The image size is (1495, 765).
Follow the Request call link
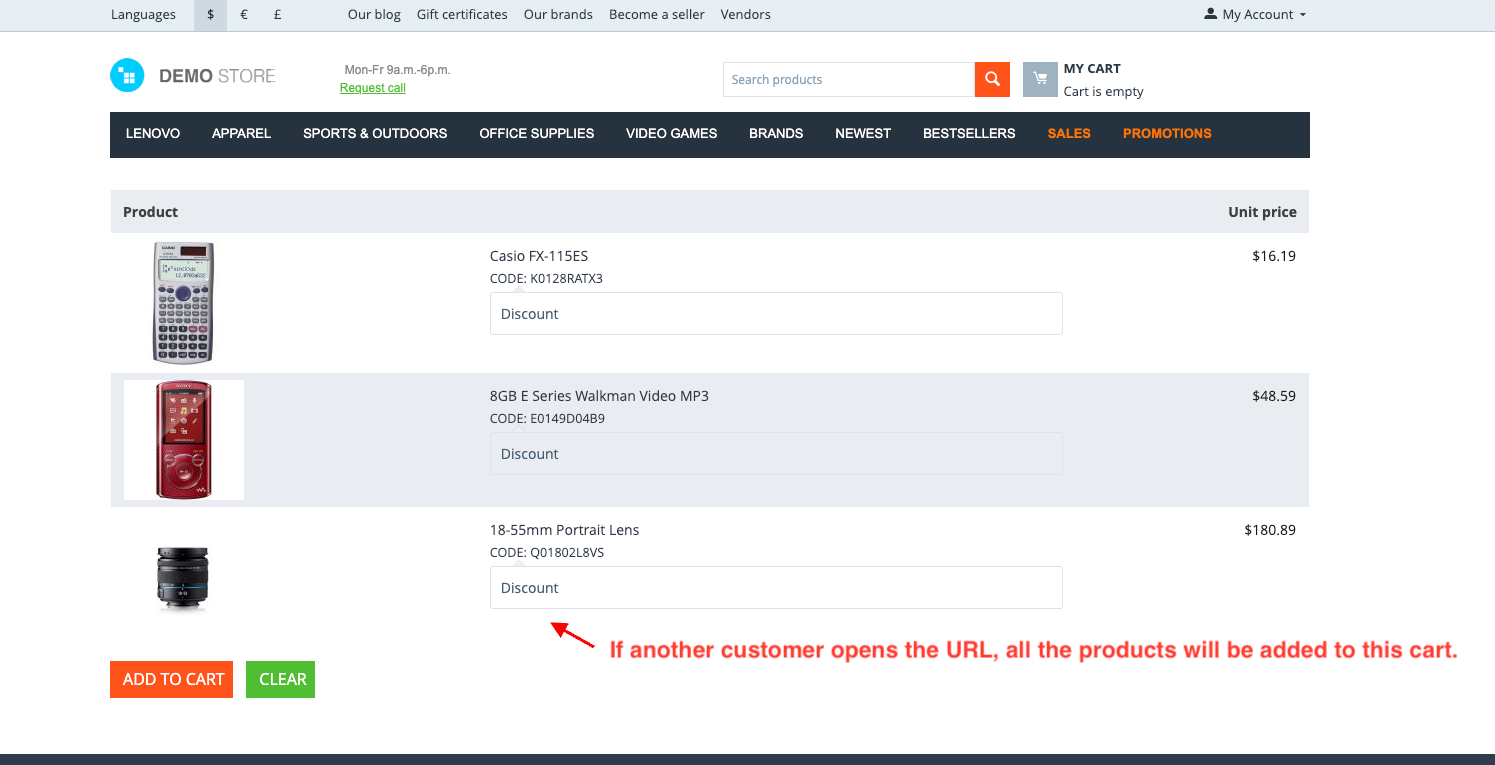(x=372, y=88)
